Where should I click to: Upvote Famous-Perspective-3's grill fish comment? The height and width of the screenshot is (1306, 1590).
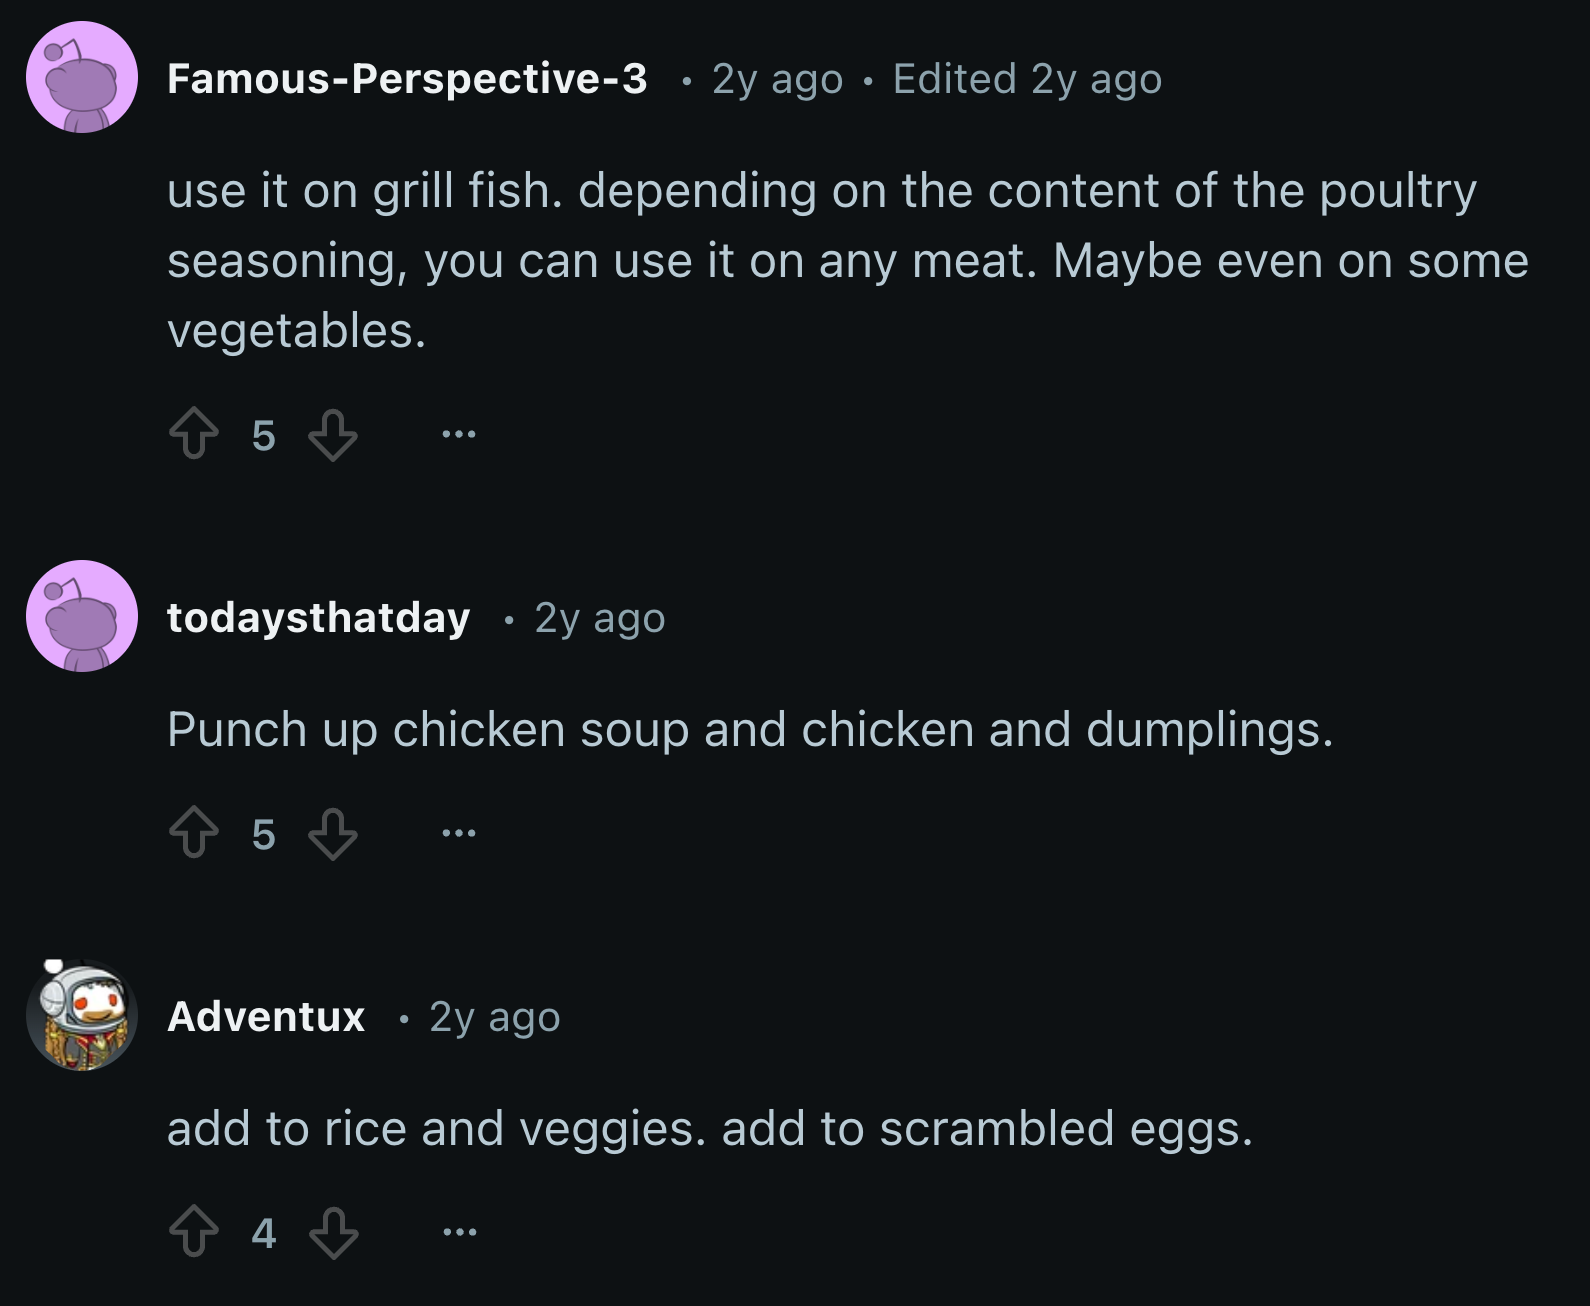click(194, 435)
